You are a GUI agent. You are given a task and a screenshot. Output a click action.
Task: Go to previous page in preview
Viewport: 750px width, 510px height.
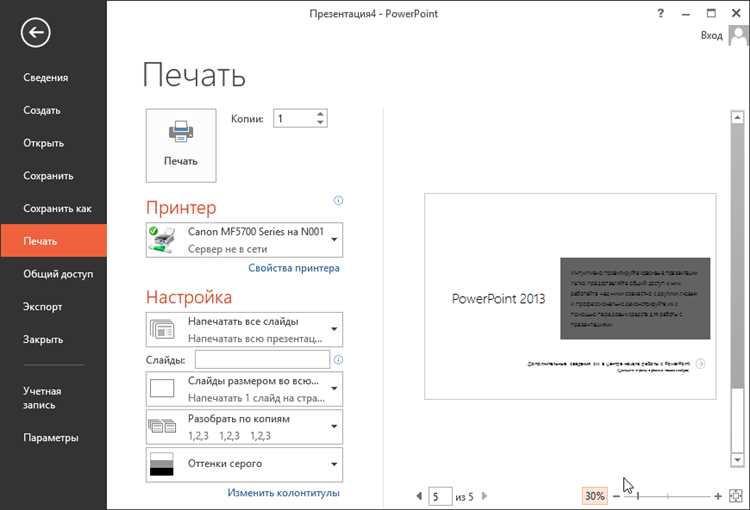coord(419,496)
